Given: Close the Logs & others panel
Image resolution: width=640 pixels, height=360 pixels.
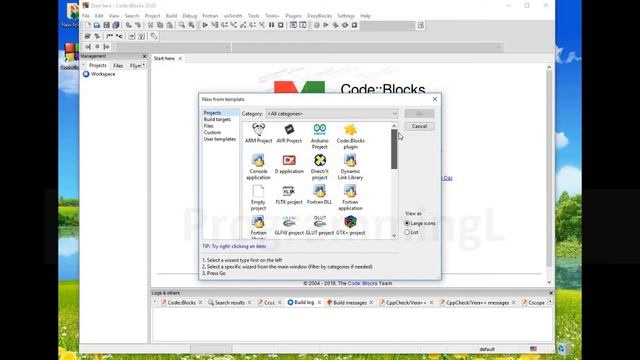Looking at the screenshot, I should (551, 293).
